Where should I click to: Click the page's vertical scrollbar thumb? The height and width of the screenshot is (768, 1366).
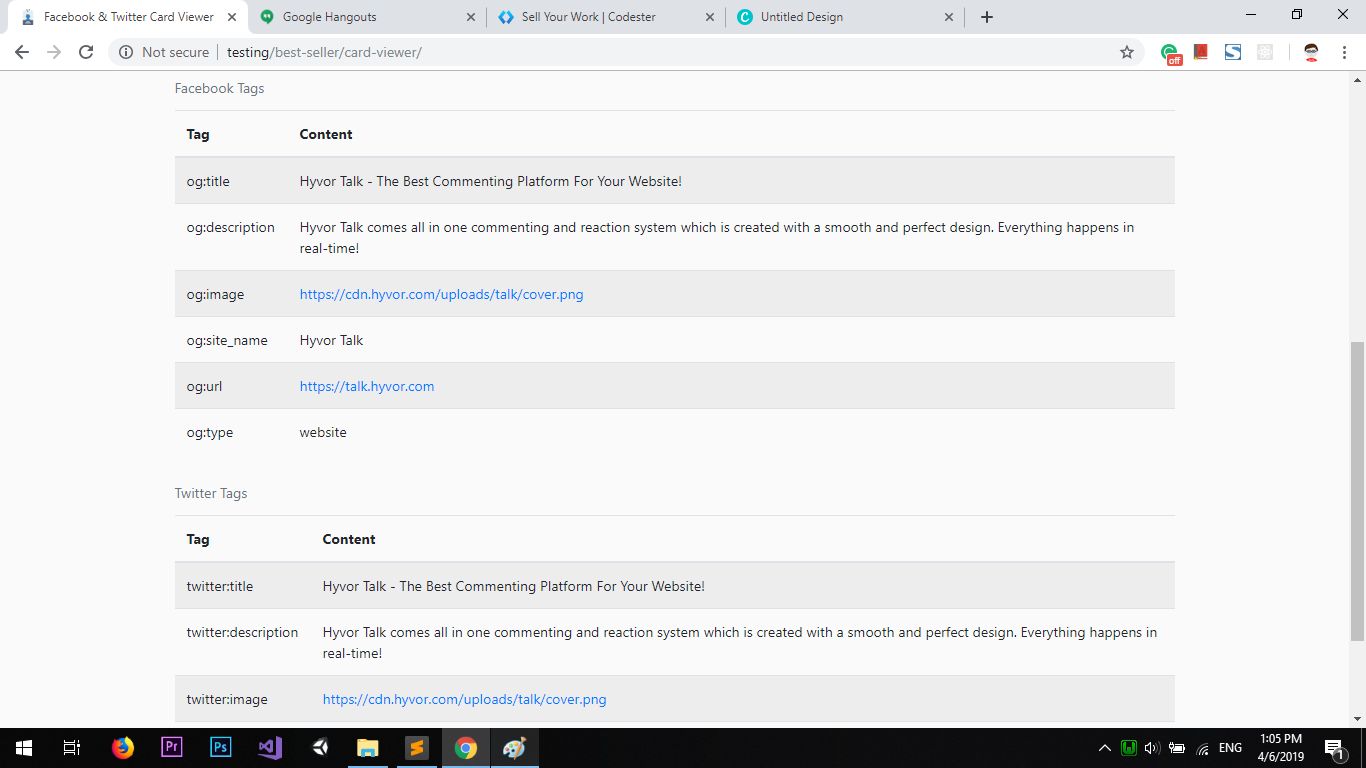pos(1357,490)
